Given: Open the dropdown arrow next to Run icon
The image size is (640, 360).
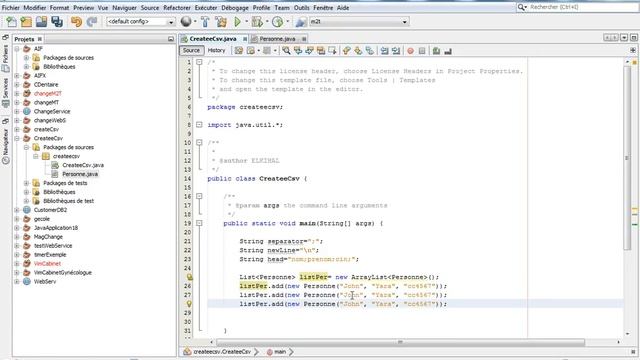Looking at the screenshot, I should [x=246, y=22].
